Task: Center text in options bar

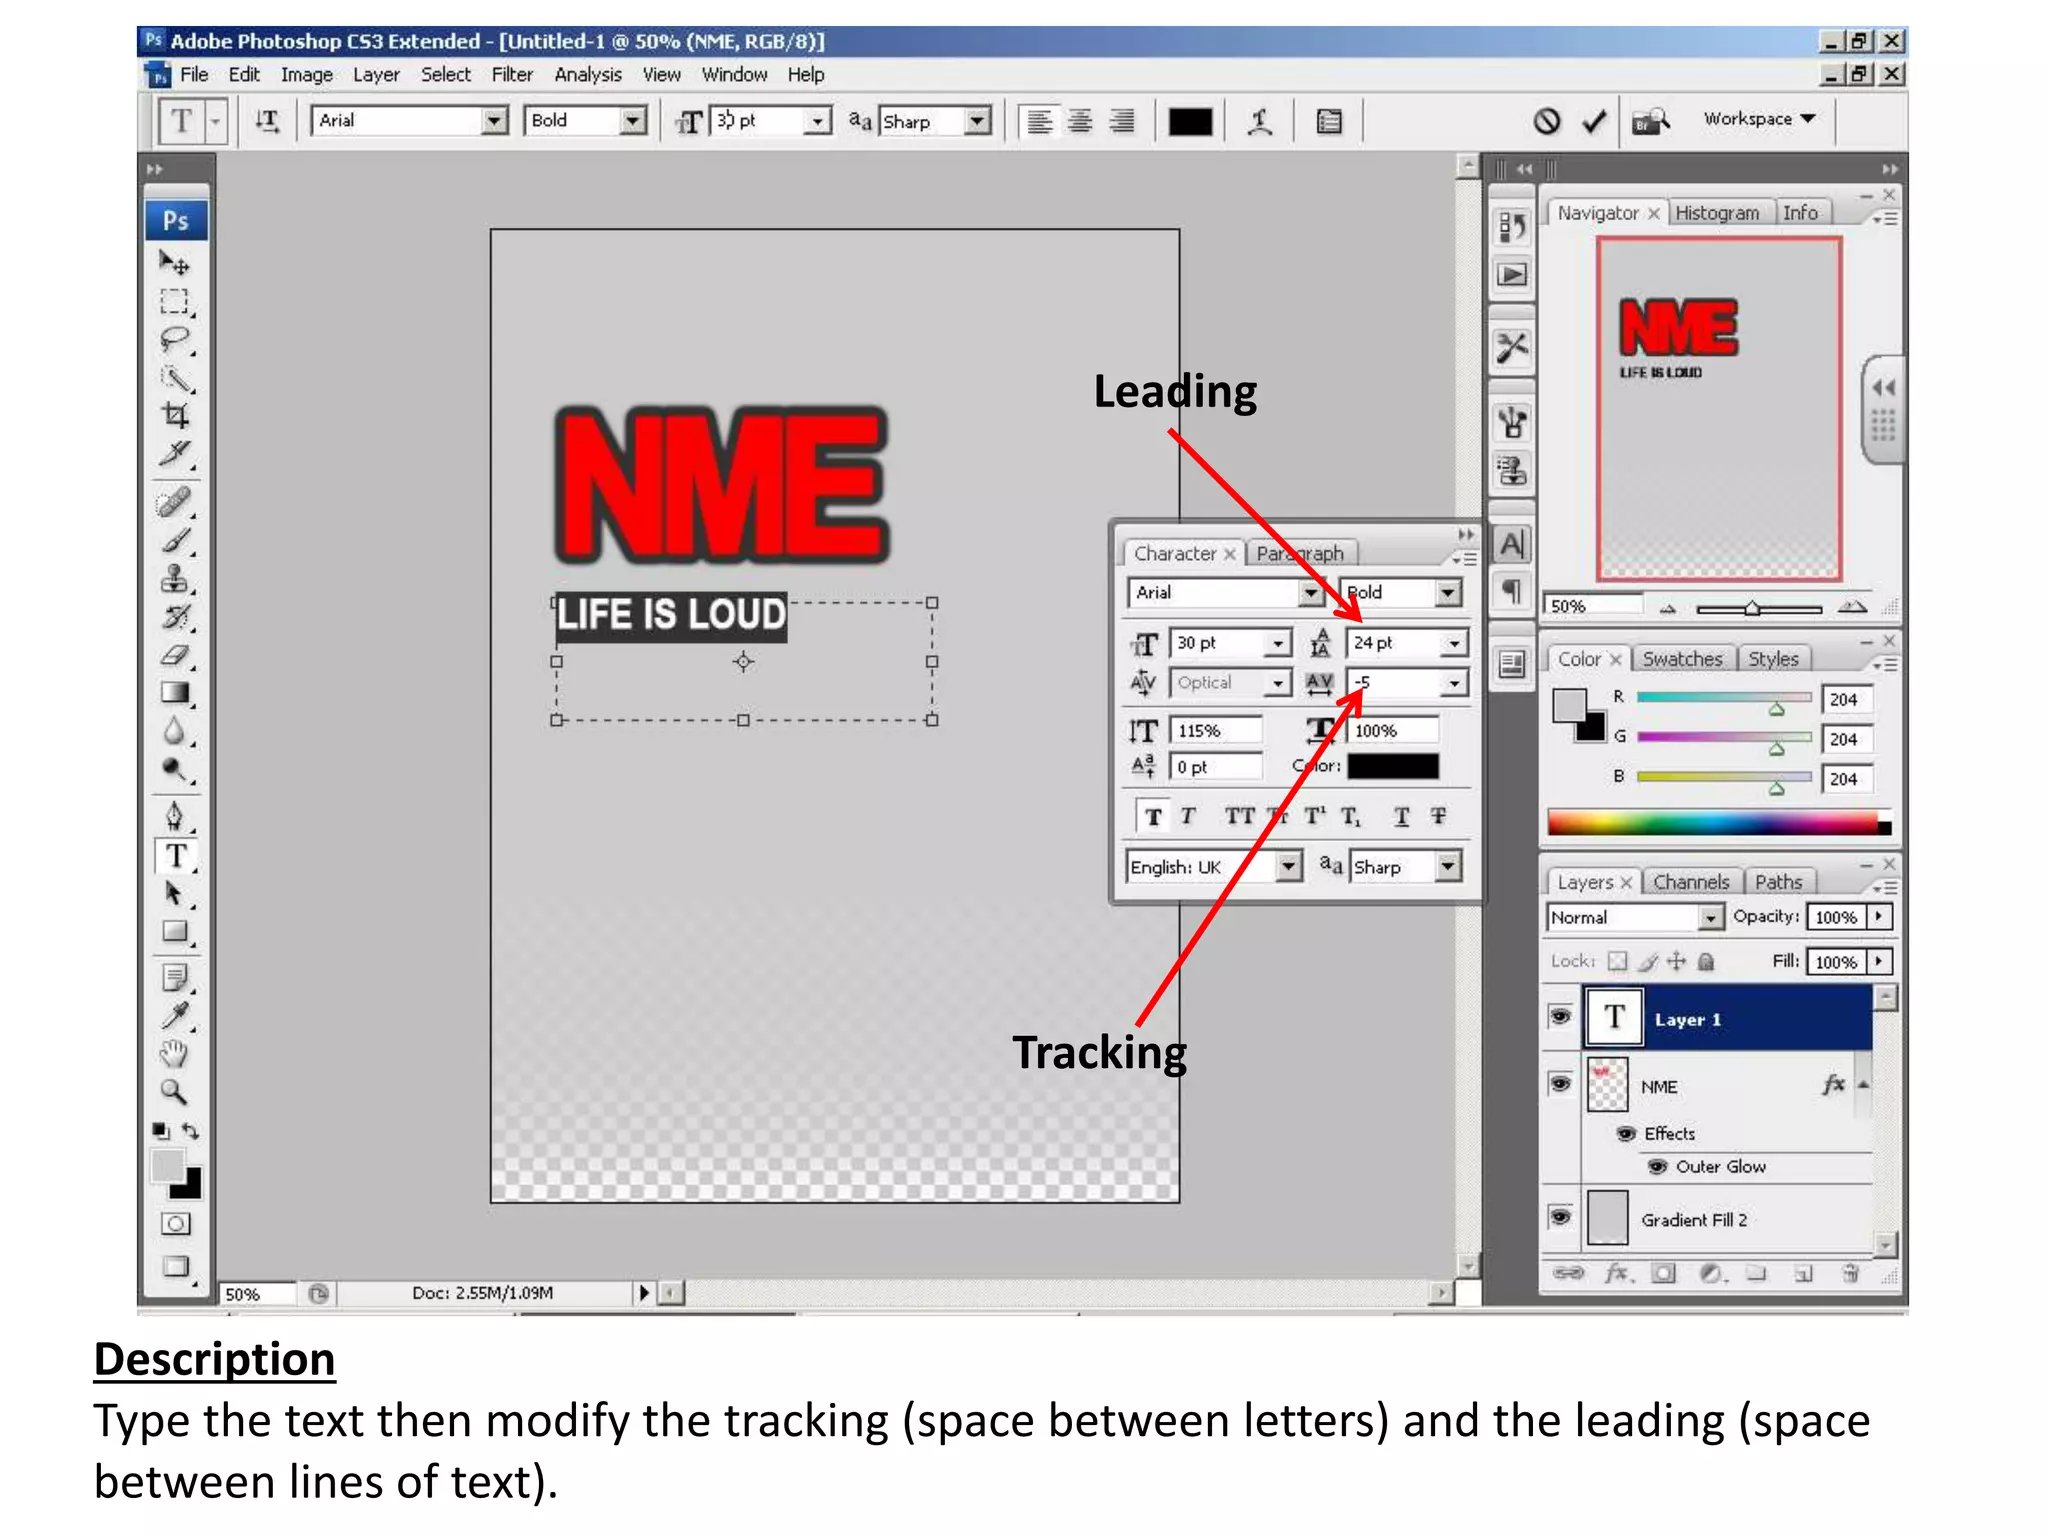Action: [x=1080, y=122]
